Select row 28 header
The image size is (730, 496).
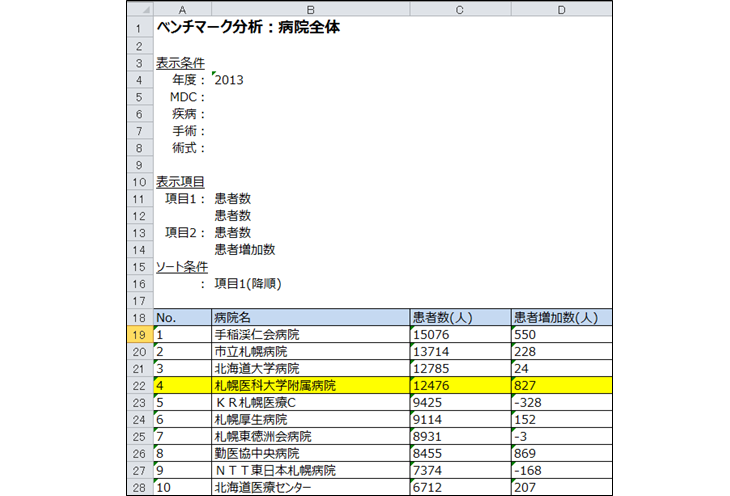(x=140, y=488)
